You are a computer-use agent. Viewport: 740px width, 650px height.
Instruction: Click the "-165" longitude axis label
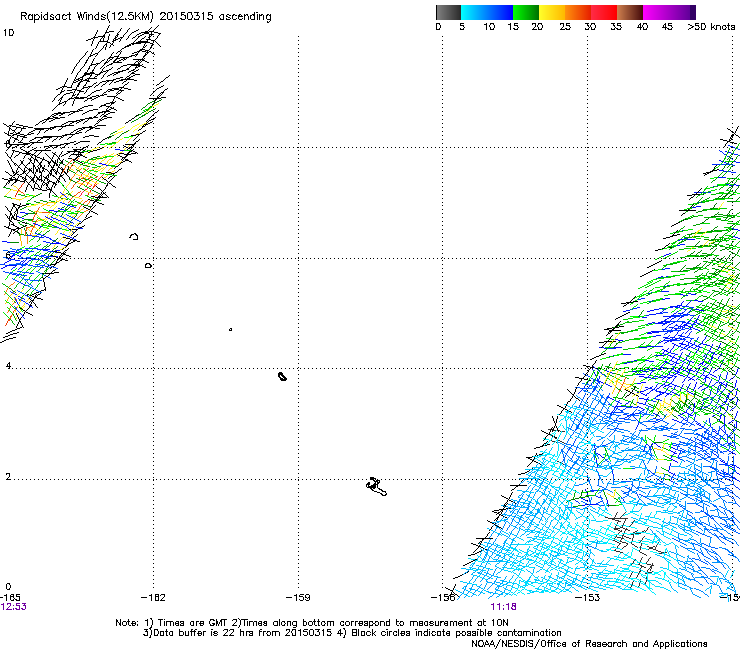click(10, 598)
